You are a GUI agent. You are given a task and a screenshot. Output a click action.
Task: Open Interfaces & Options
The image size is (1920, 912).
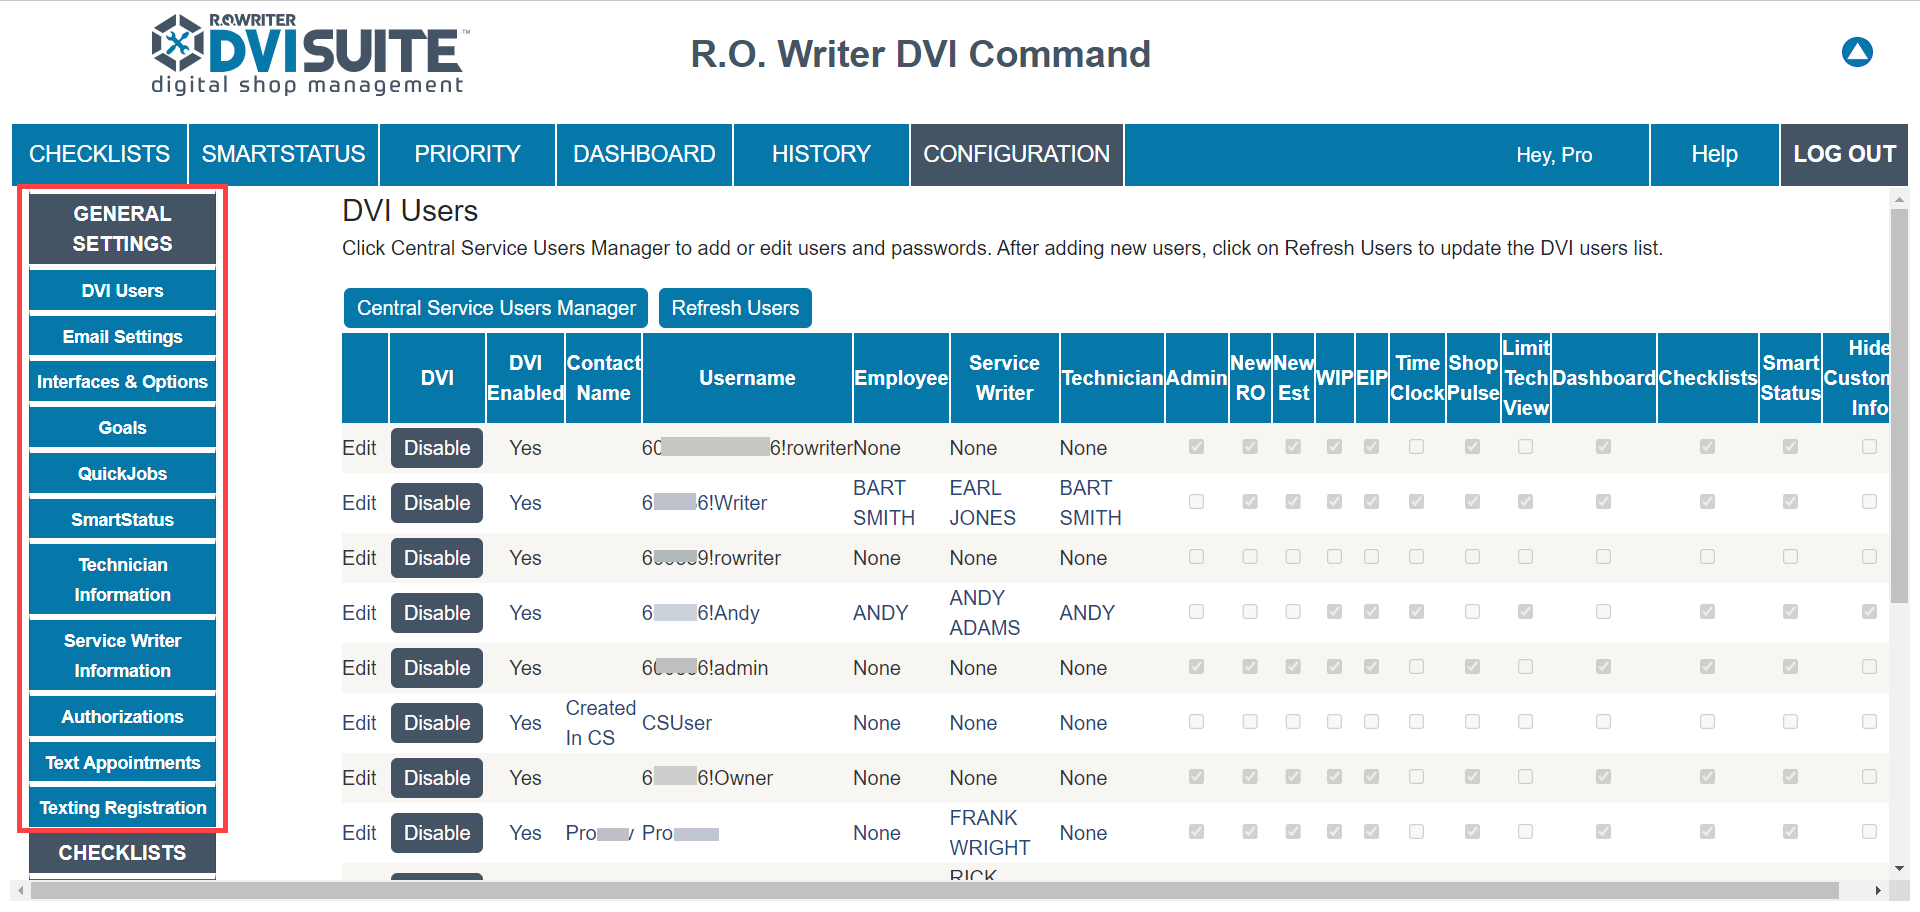coord(122,382)
